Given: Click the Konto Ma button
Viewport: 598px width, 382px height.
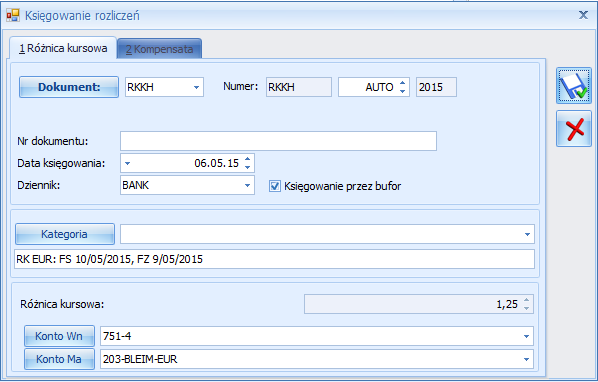Looking at the screenshot, I should [59, 359].
